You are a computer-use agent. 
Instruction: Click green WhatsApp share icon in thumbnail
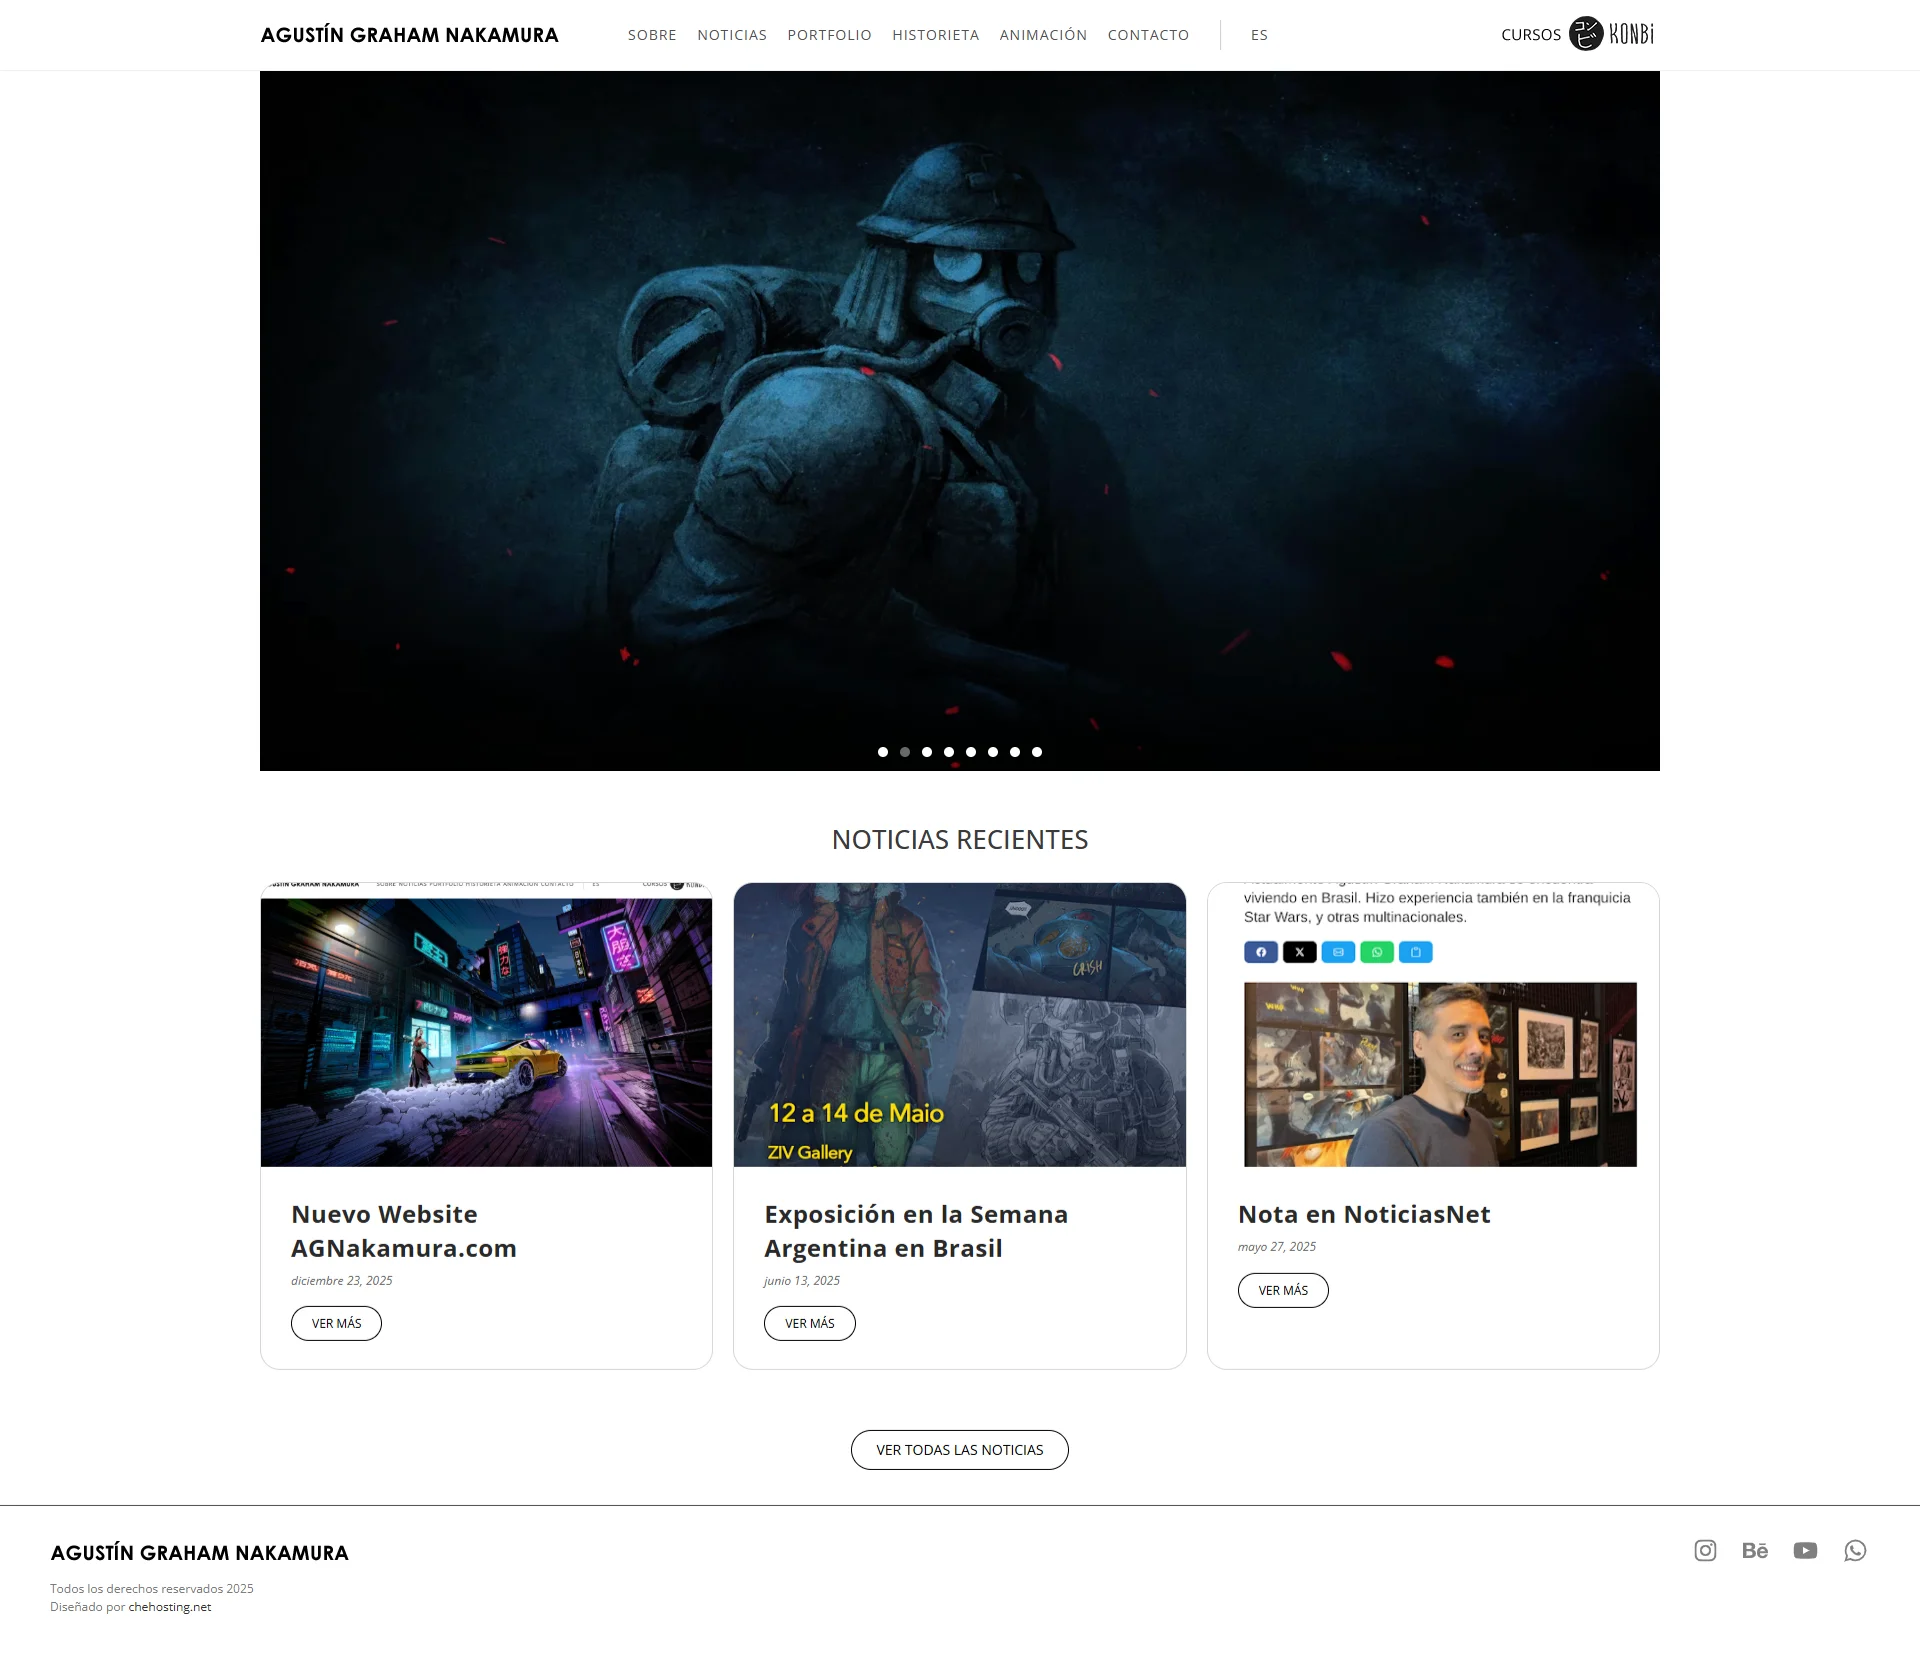coord(1377,952)
